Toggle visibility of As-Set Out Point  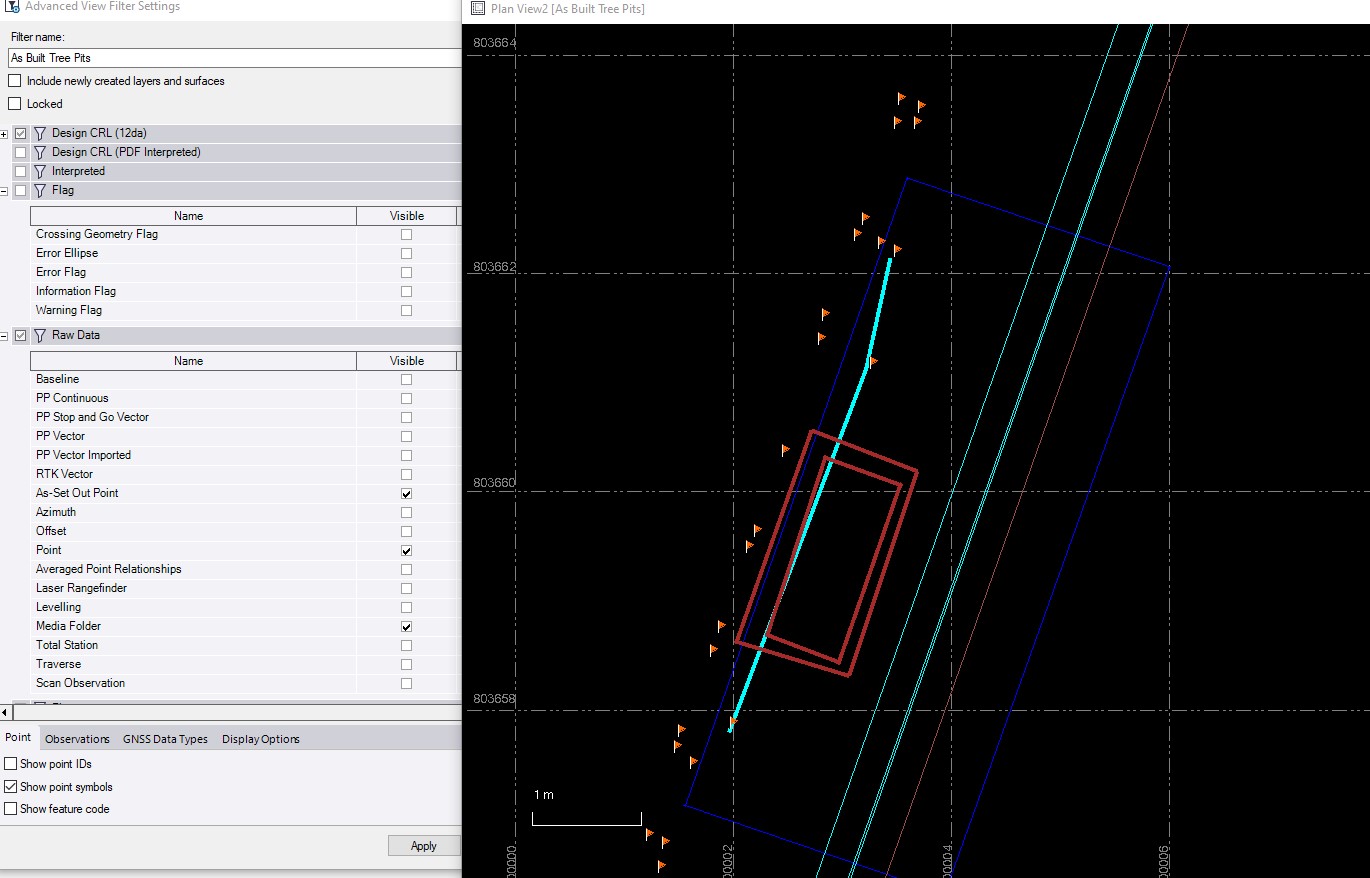(406, 494)
